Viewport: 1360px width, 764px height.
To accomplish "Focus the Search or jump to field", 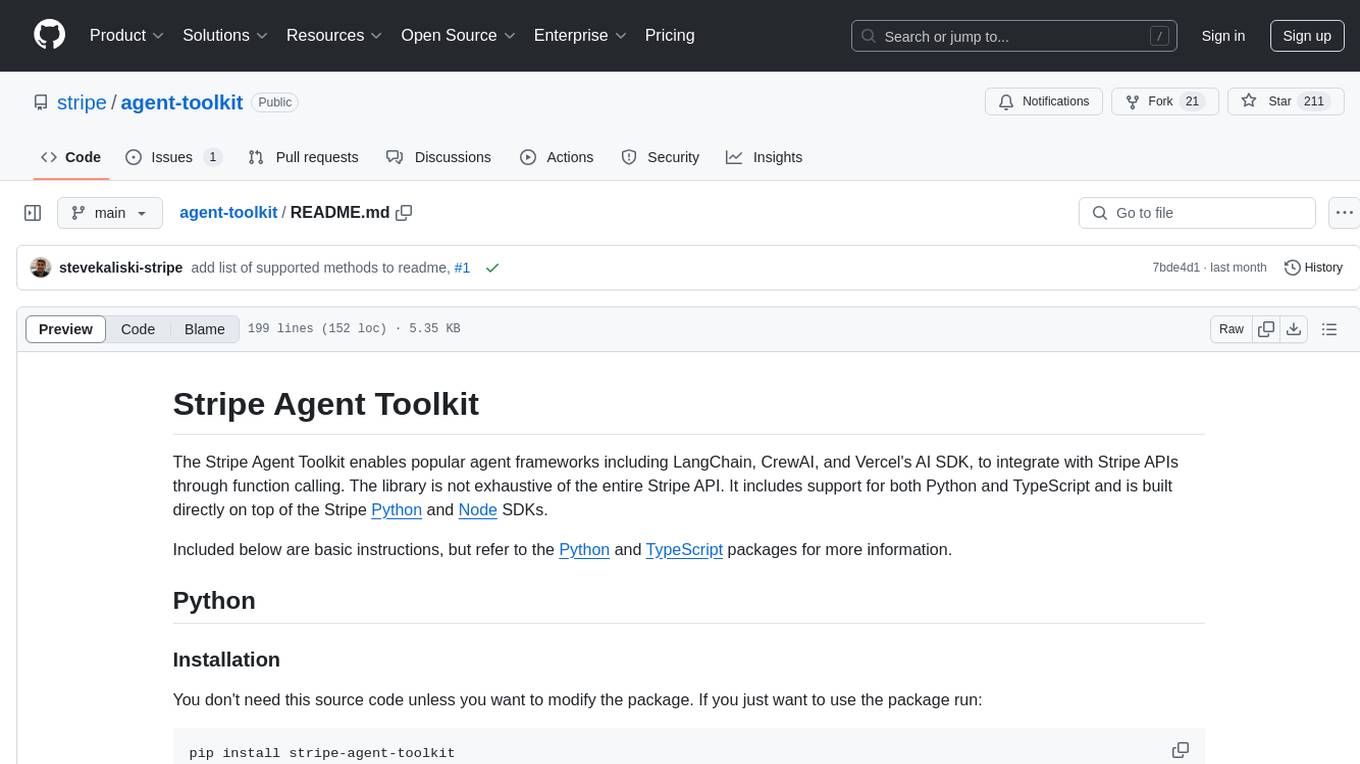I will (1012, 36).
